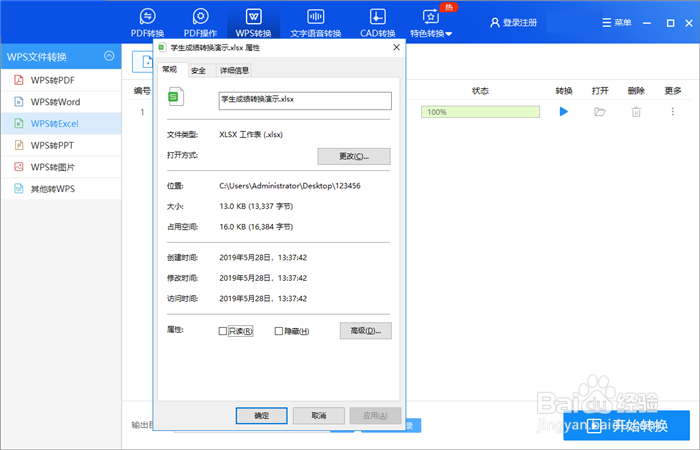Click the 删除 column header
The image size is (700, 450).
pyautogui.click(x=636, y=91)
